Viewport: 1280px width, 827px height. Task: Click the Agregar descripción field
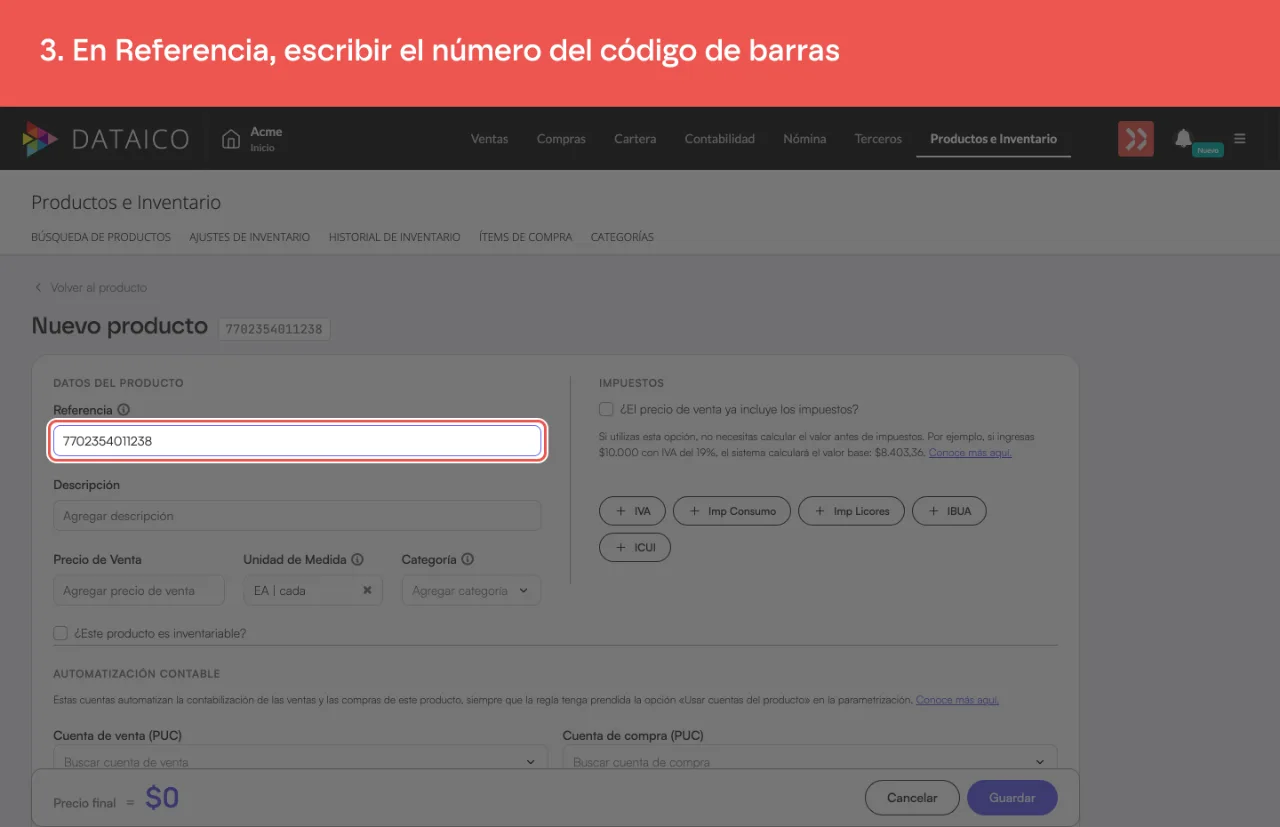[x=297, y=516]
